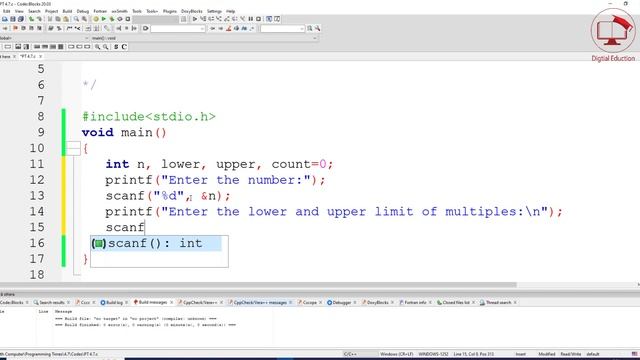Open the Plugins menu

coord(170,11)
